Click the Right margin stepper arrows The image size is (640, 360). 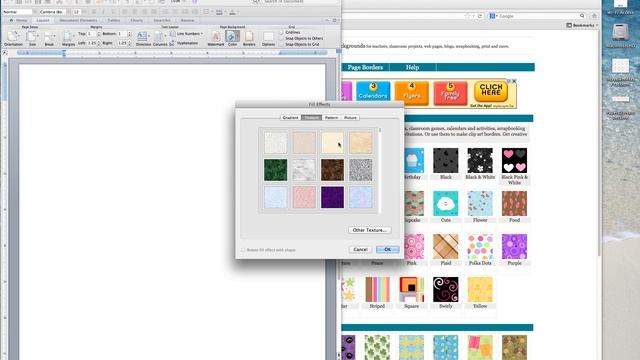(x=129, y=43)
